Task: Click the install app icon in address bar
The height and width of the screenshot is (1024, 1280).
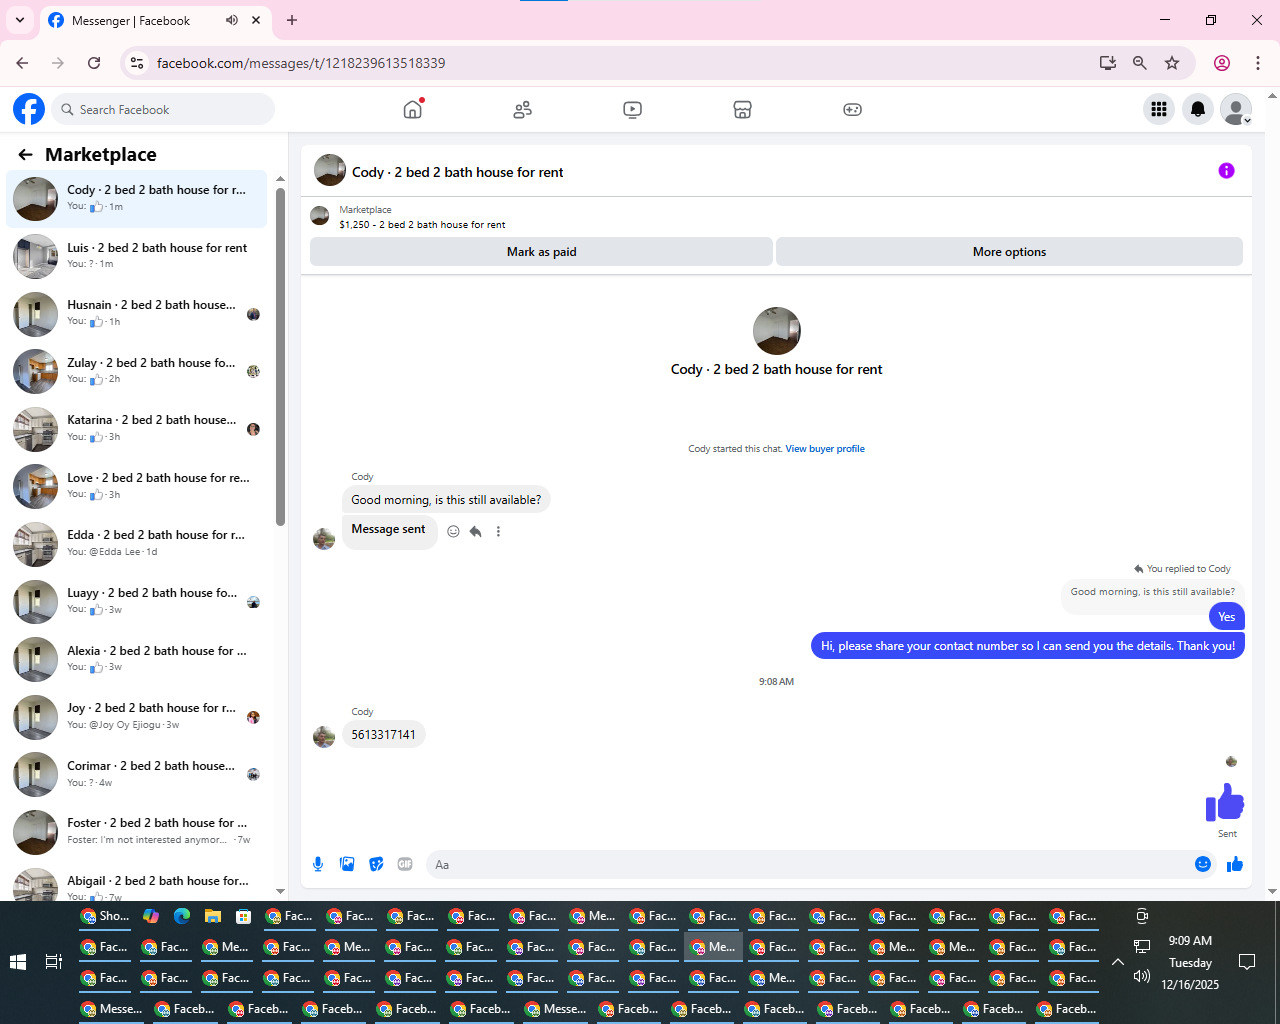Action: [x=1107, y=63]
